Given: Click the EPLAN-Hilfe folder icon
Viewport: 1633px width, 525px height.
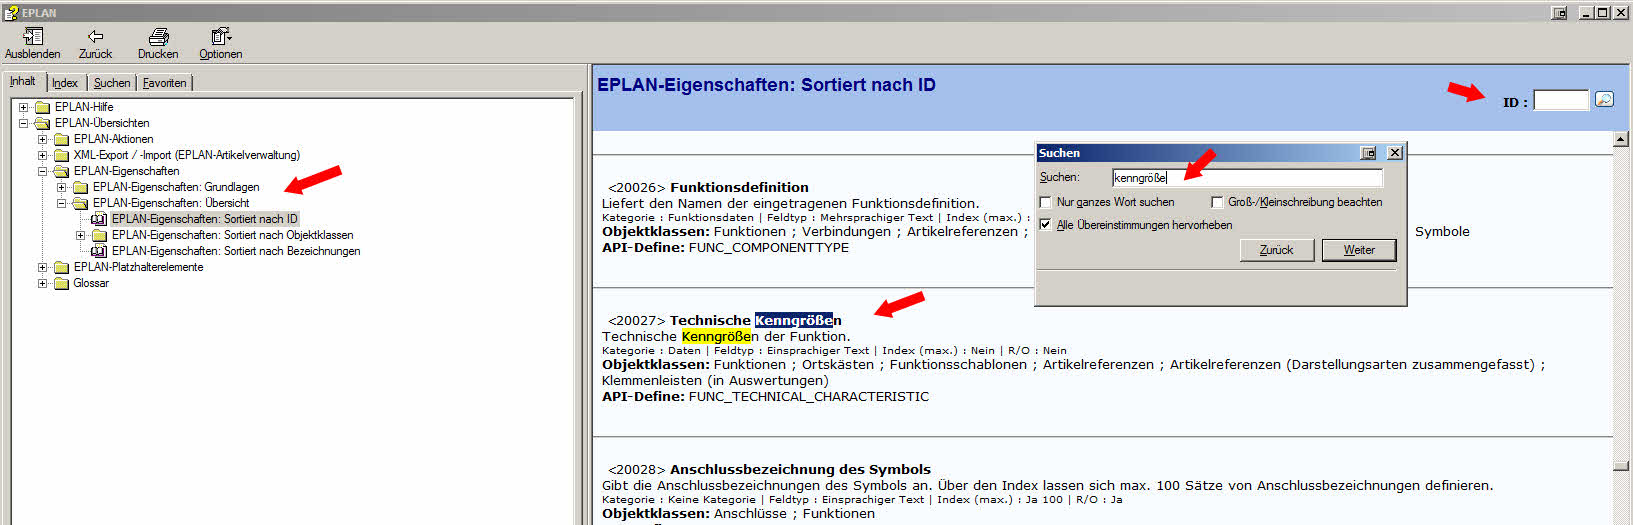Looking at the screenshot, I should (43, 107).
